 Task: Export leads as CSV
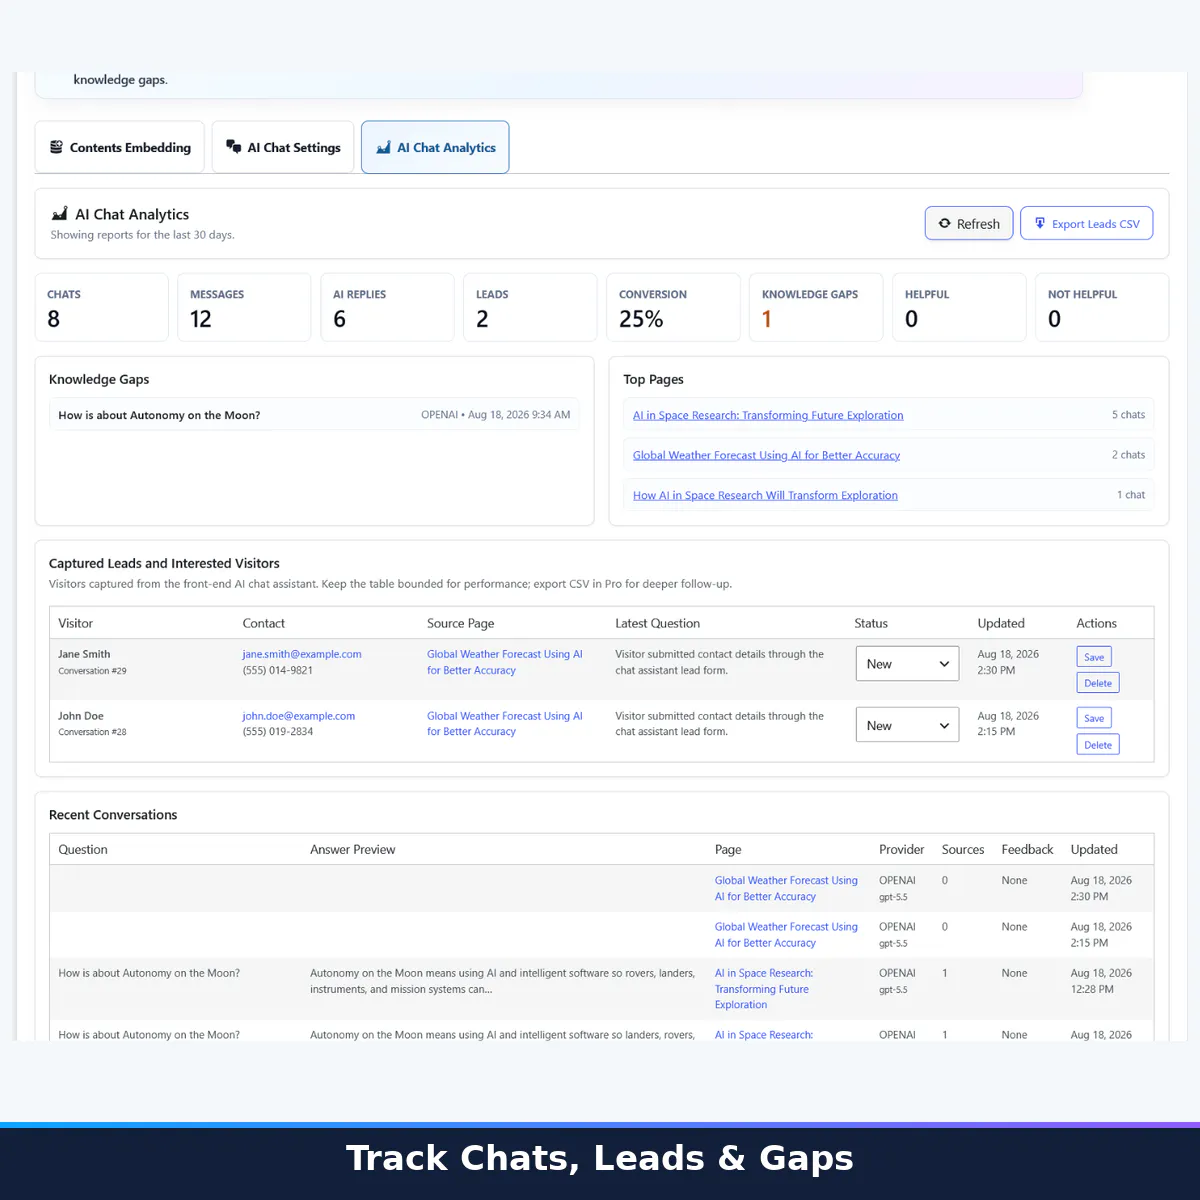(x=1087, y=223)
